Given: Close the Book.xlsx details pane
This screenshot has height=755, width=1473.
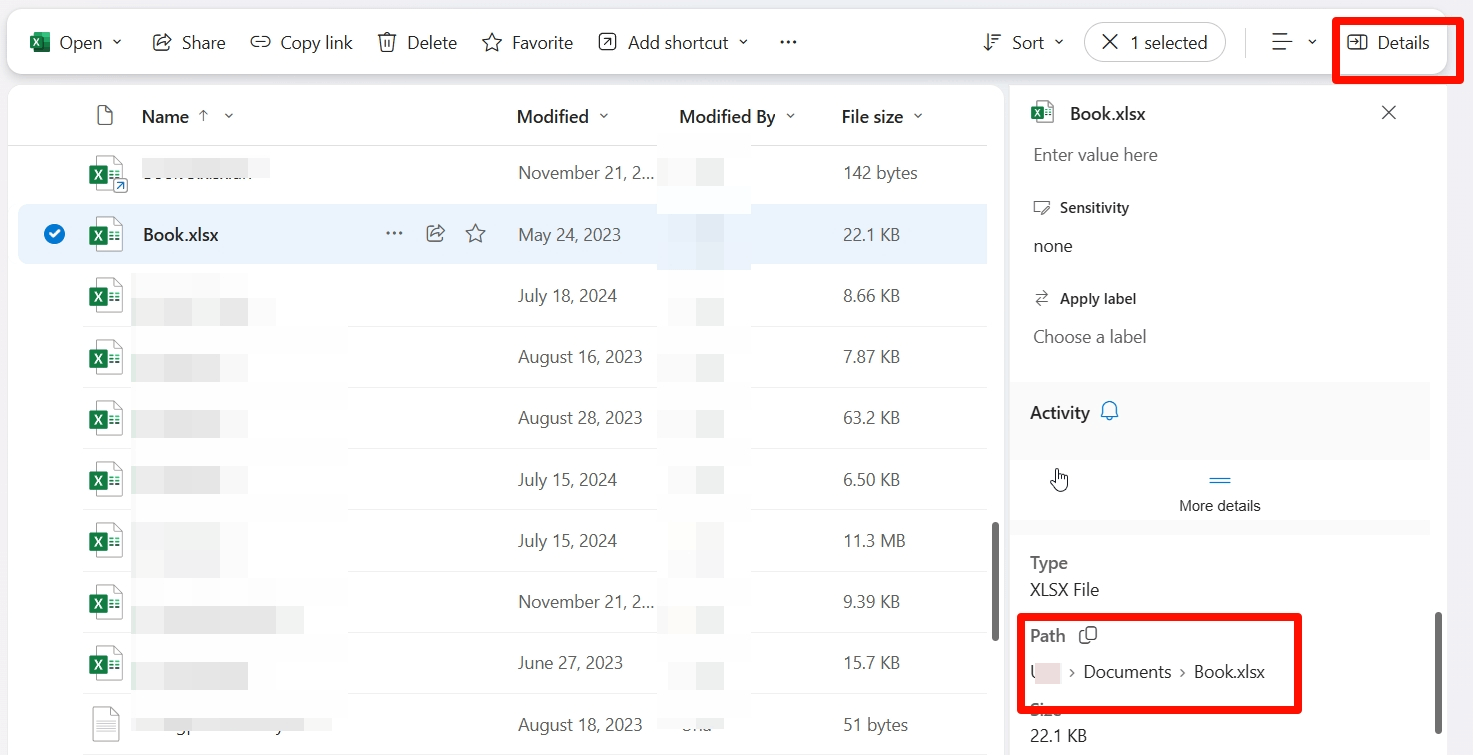Looking at the screenshot, I should pyautogui.click(x=1388, y=113).
